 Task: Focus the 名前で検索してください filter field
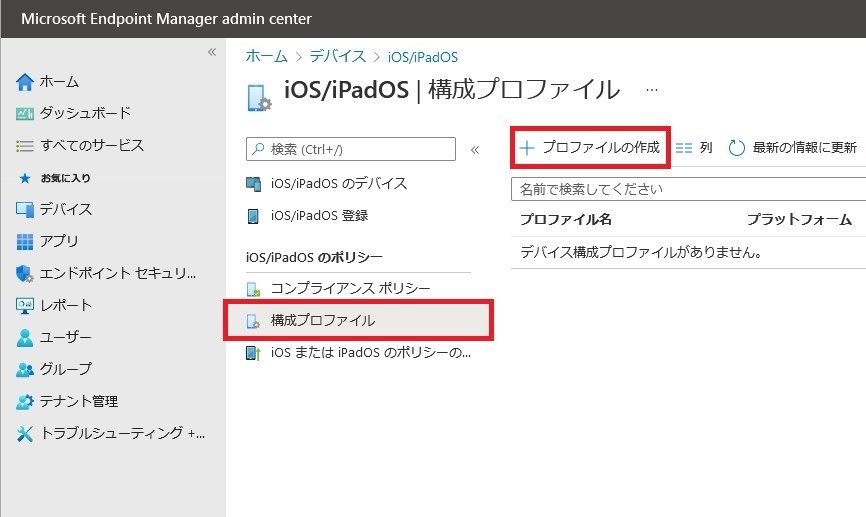pos(688,189)
